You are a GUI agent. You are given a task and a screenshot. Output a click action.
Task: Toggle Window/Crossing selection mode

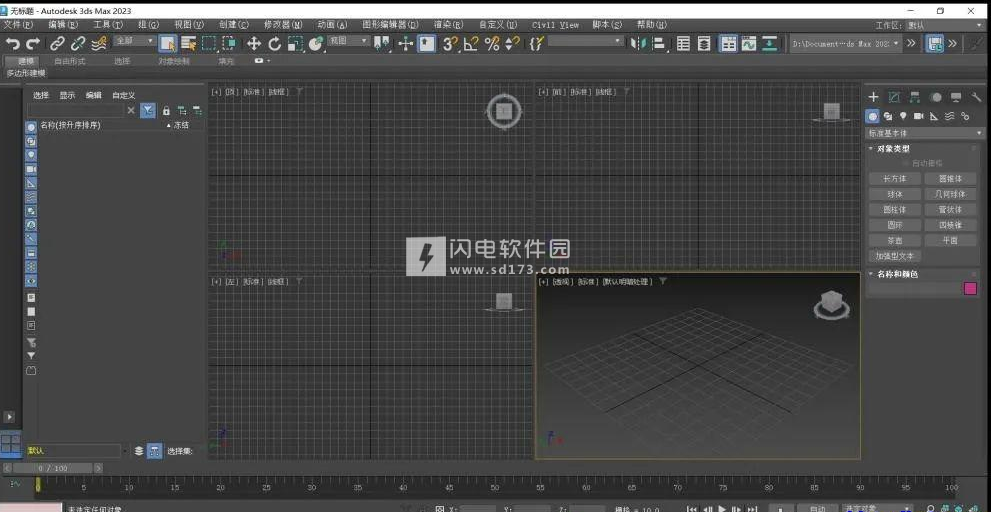click(x=229, y=43)
